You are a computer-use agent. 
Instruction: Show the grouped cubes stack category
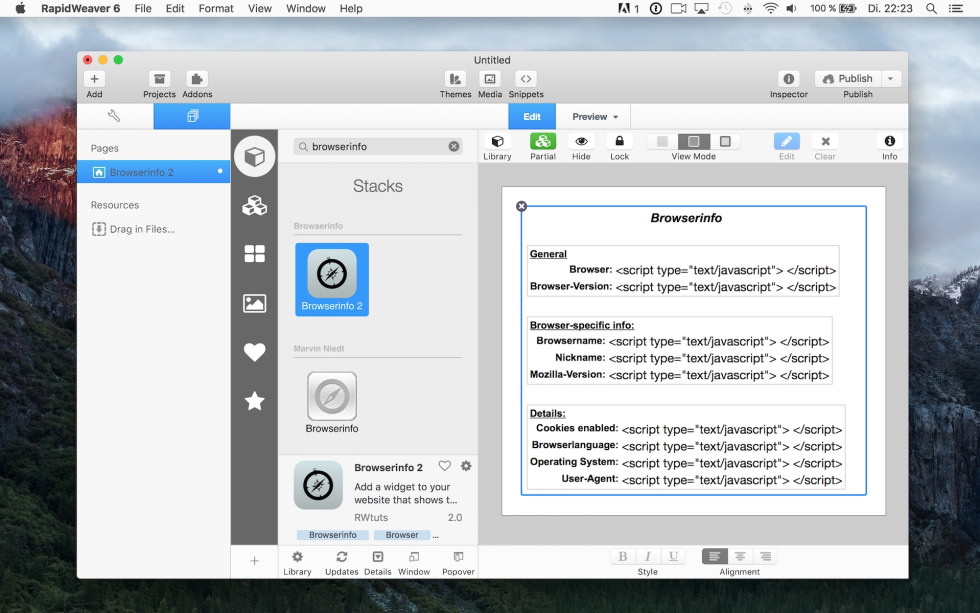[x=254, y=206]
